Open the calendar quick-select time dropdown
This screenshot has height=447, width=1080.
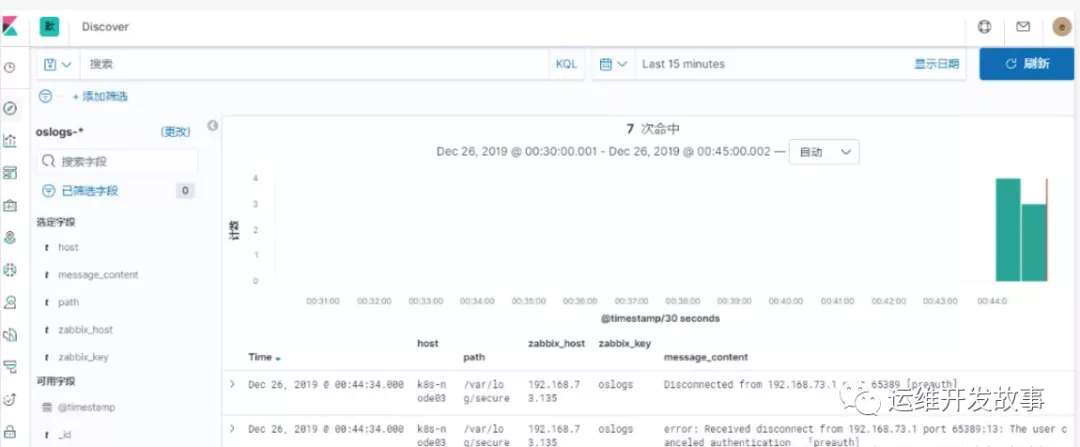point(613,64)
